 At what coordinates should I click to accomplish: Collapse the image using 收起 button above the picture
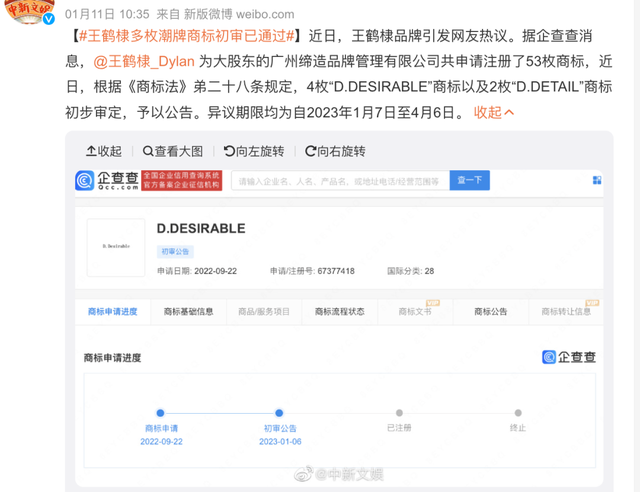(x=104, y=151)
